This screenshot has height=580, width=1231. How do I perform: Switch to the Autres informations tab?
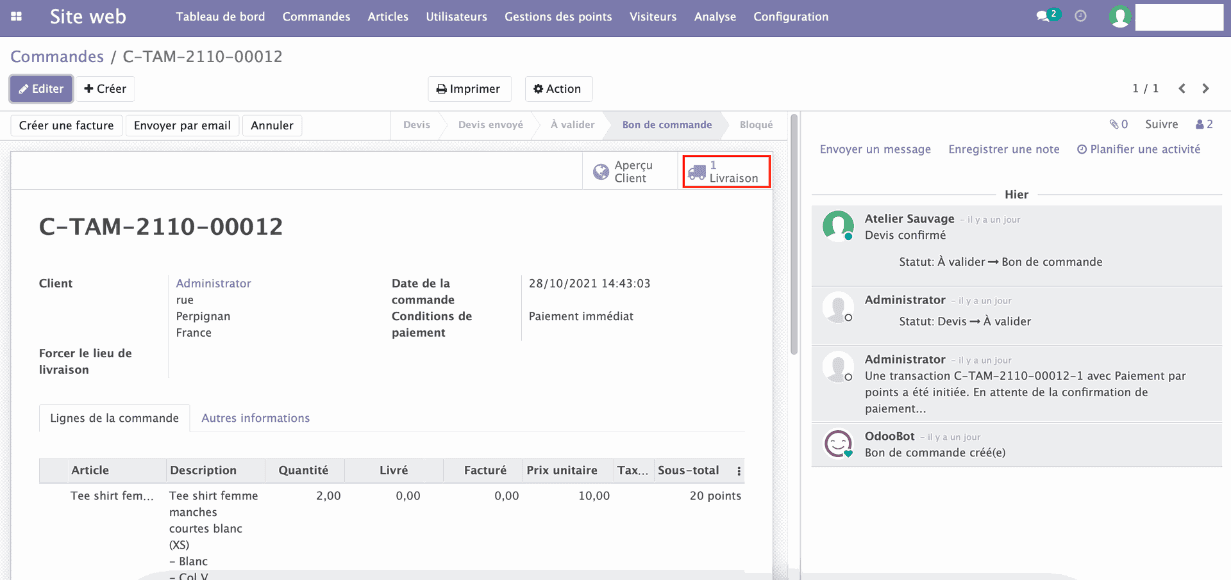pyautogui.click(x=257, y=418)
